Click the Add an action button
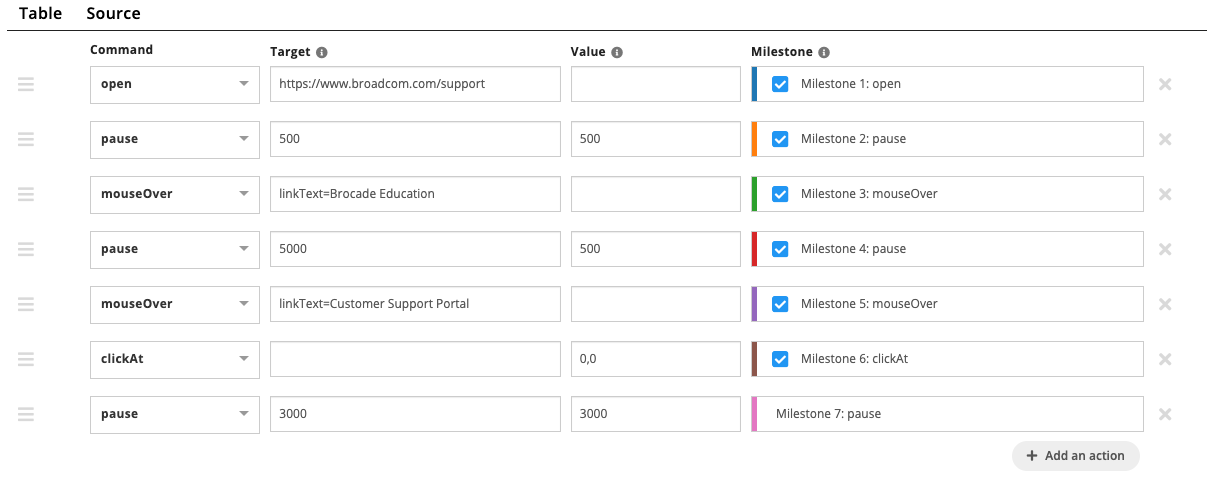This screenshot has width=1207, height=478. pos(1075,456)
